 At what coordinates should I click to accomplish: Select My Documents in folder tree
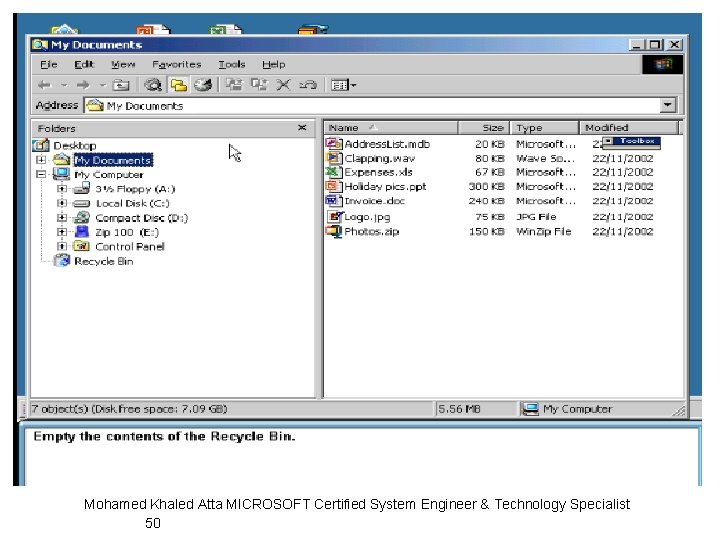[113, 160]
